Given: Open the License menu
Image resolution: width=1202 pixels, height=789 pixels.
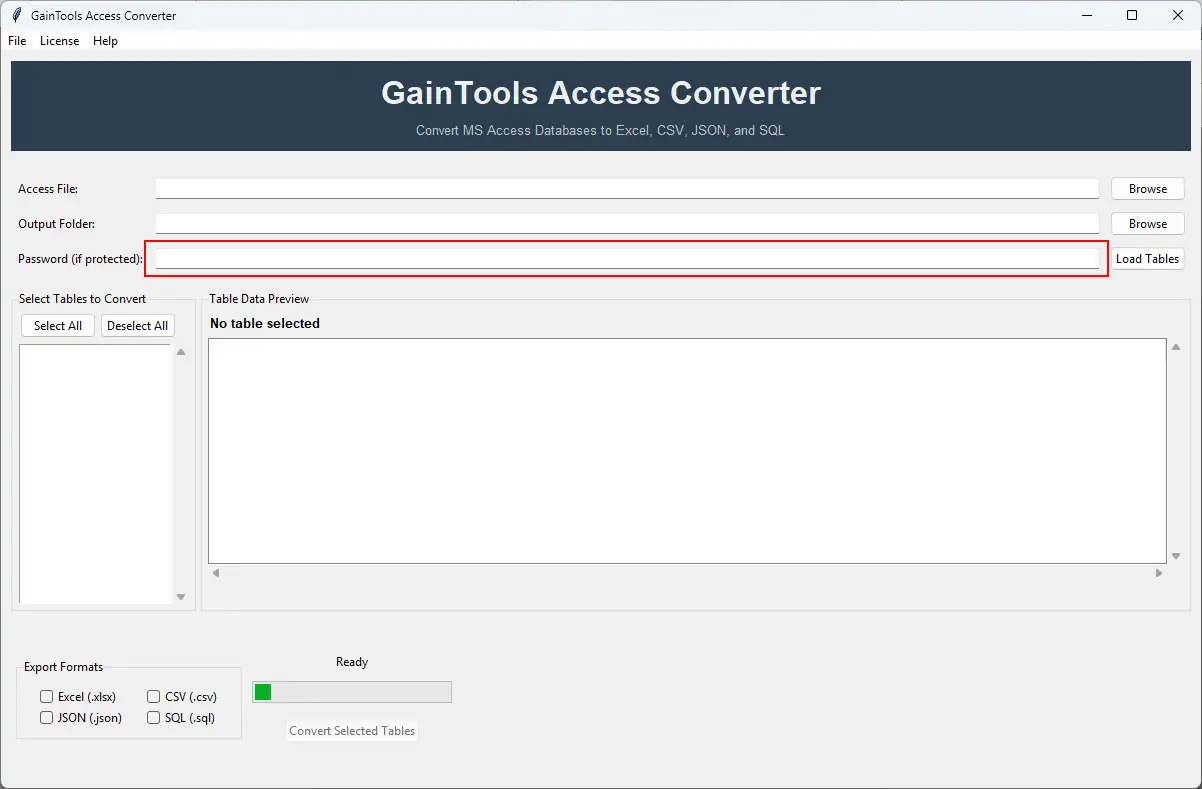Looking at the screenshot, I should point(59,41).
